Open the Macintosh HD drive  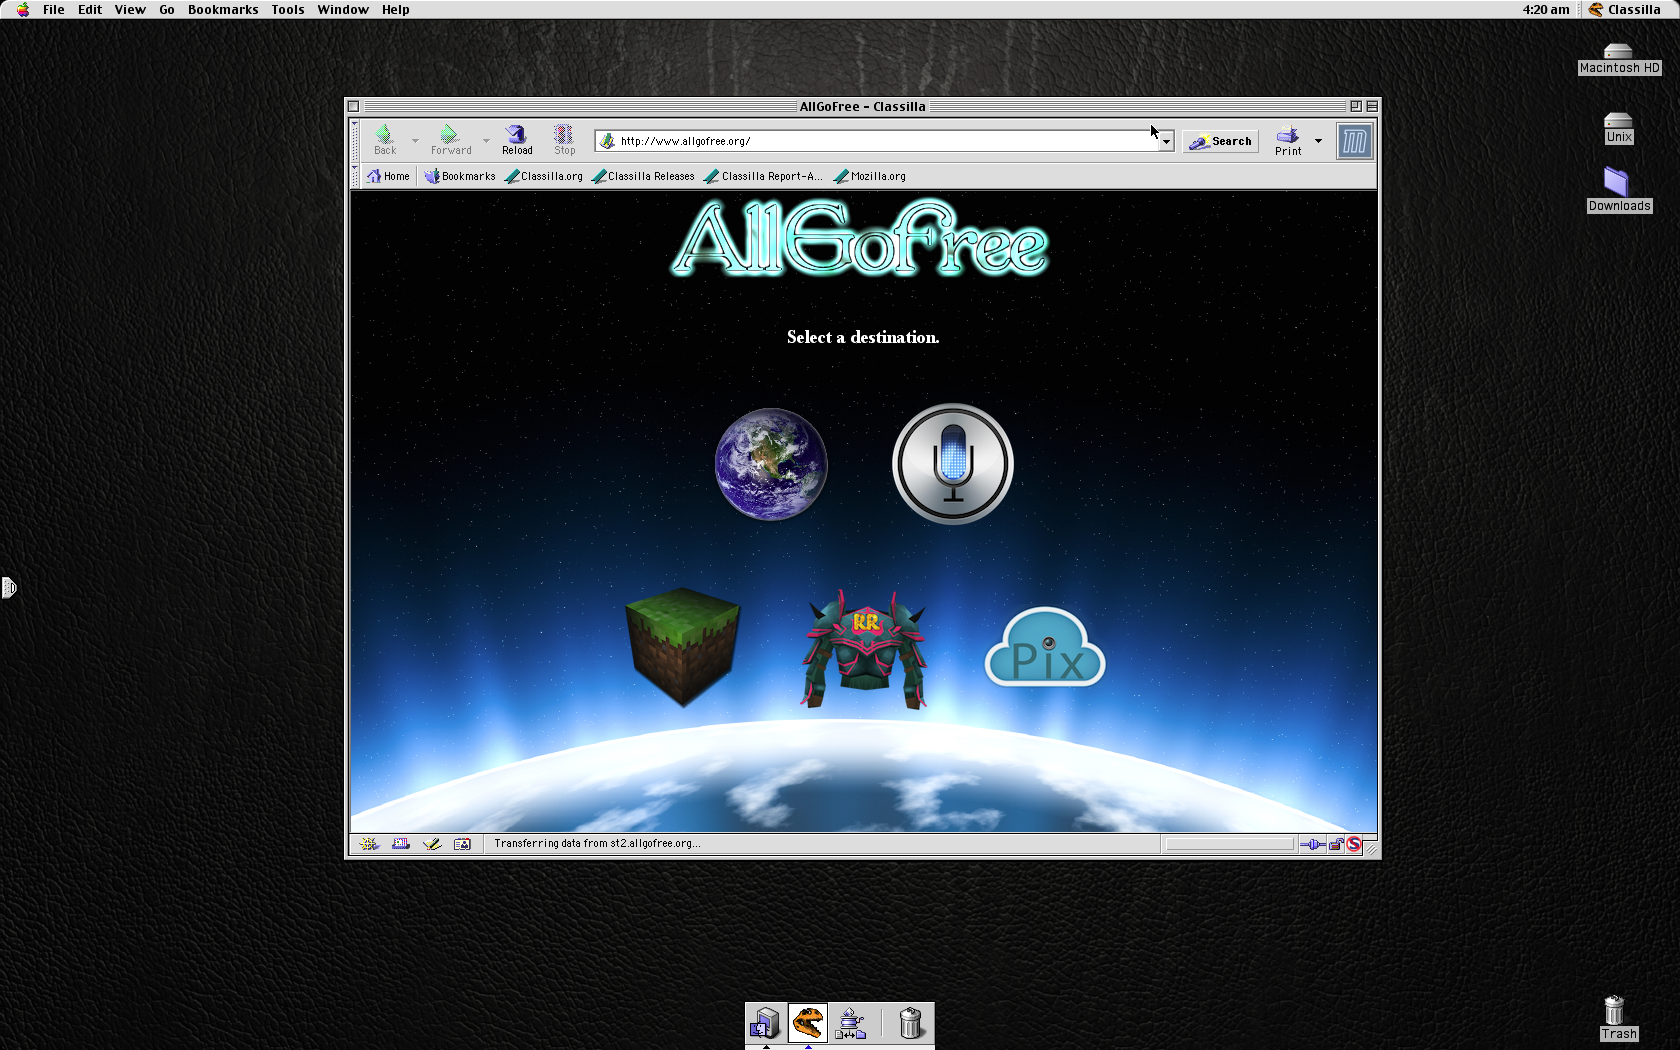pyautogui.click(x=1619, y=58)
